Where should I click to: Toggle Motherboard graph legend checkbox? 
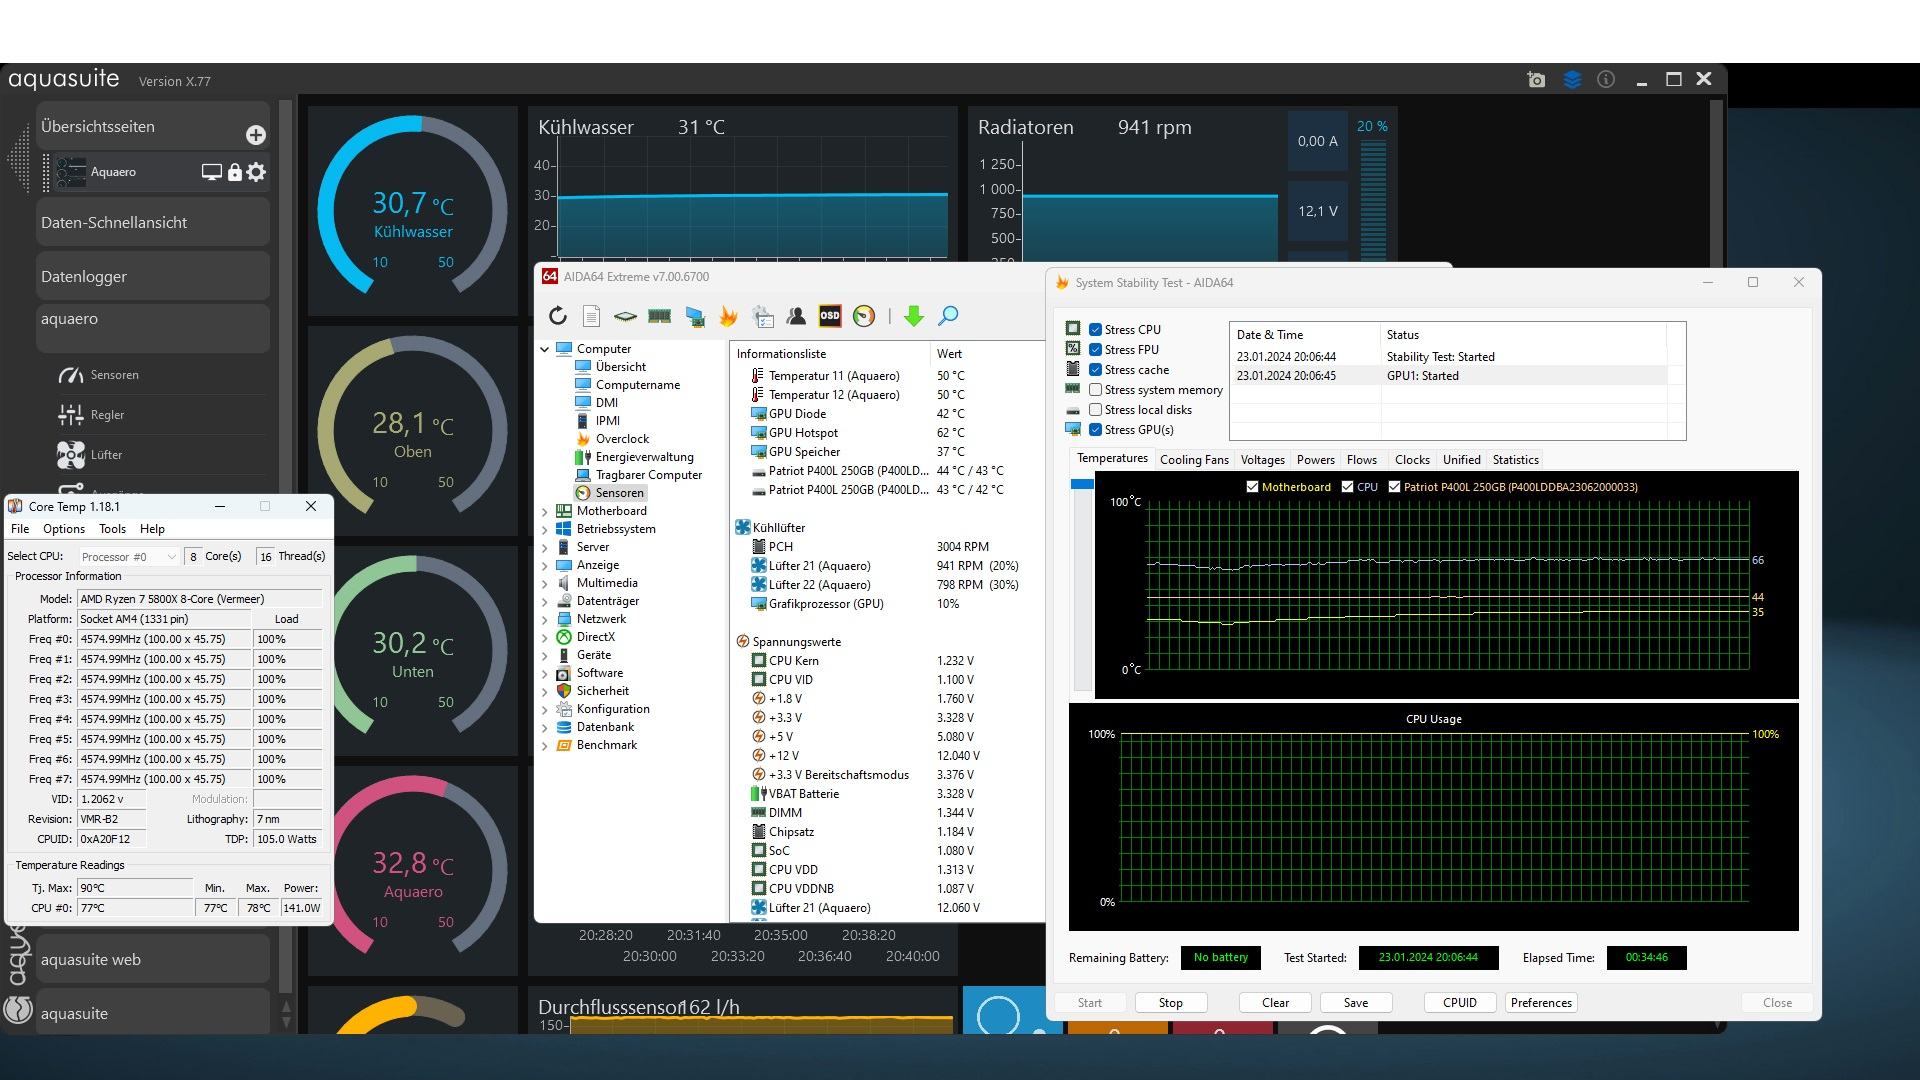click(1252, 487)
